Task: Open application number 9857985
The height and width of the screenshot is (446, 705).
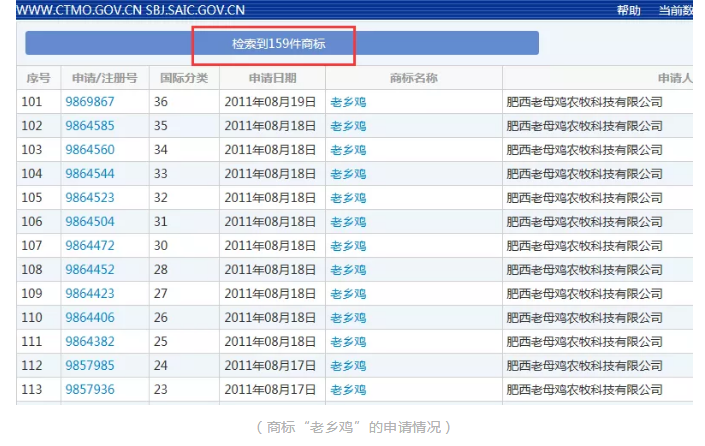Action: (89, 366)
